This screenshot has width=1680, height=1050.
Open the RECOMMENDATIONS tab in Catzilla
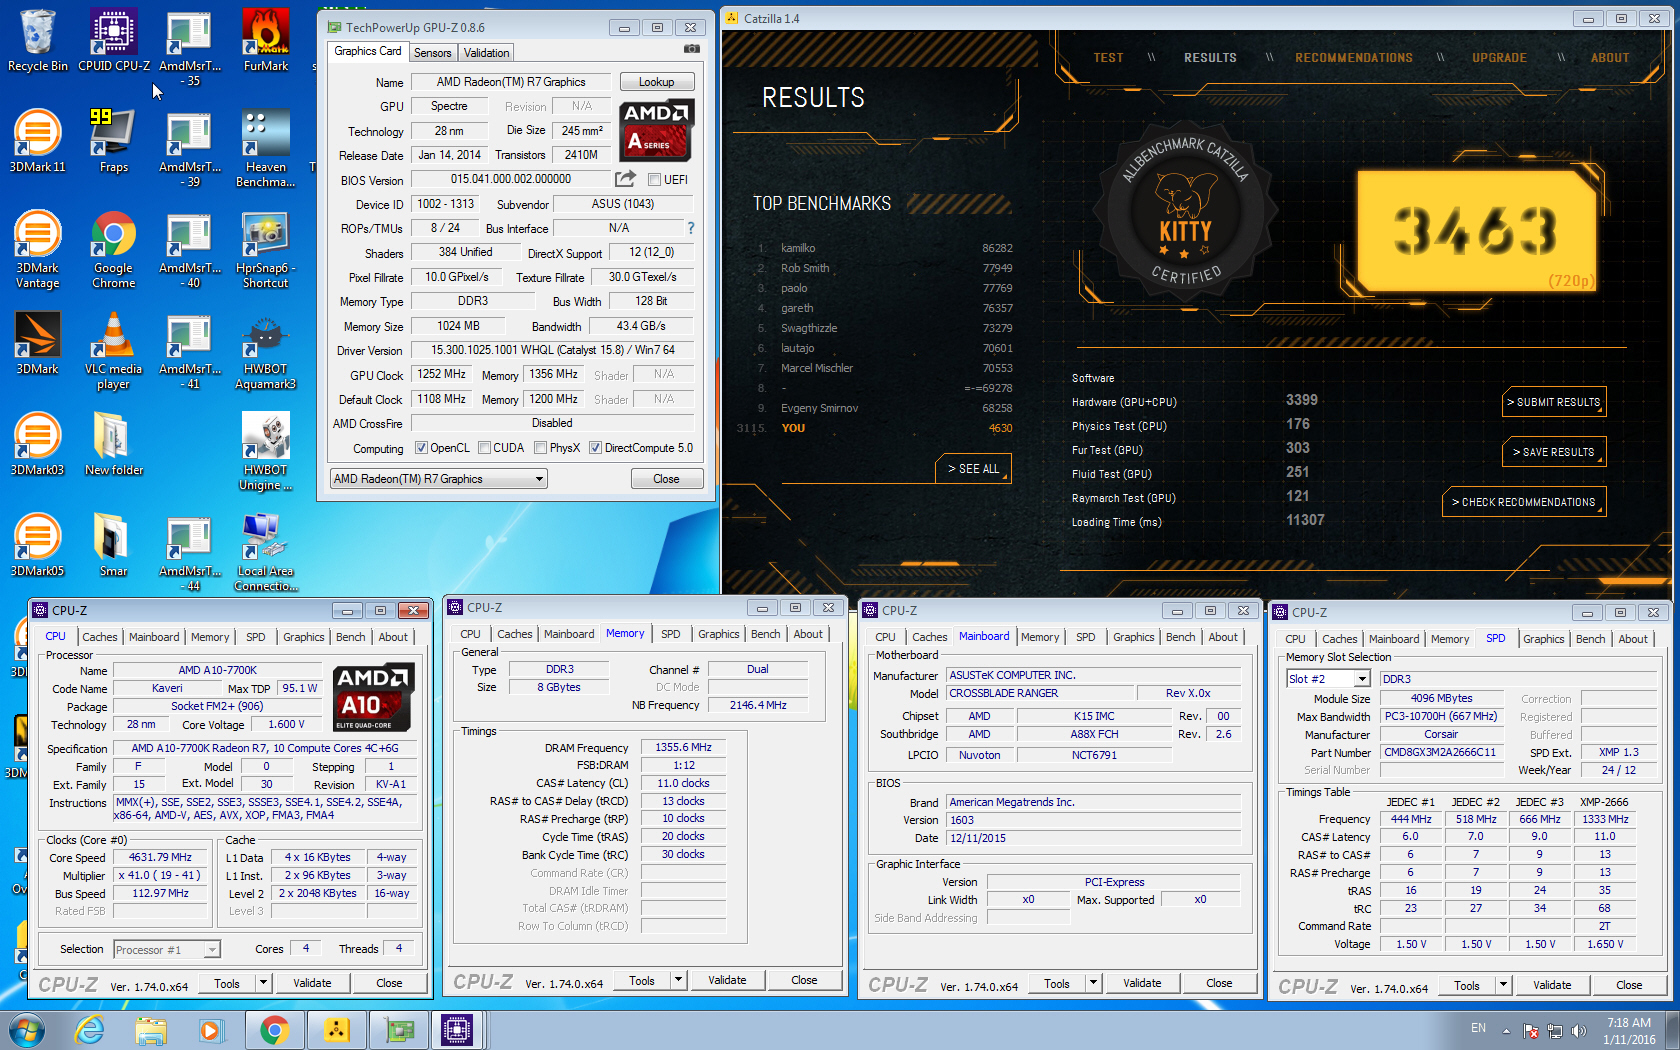[1354, 58]
